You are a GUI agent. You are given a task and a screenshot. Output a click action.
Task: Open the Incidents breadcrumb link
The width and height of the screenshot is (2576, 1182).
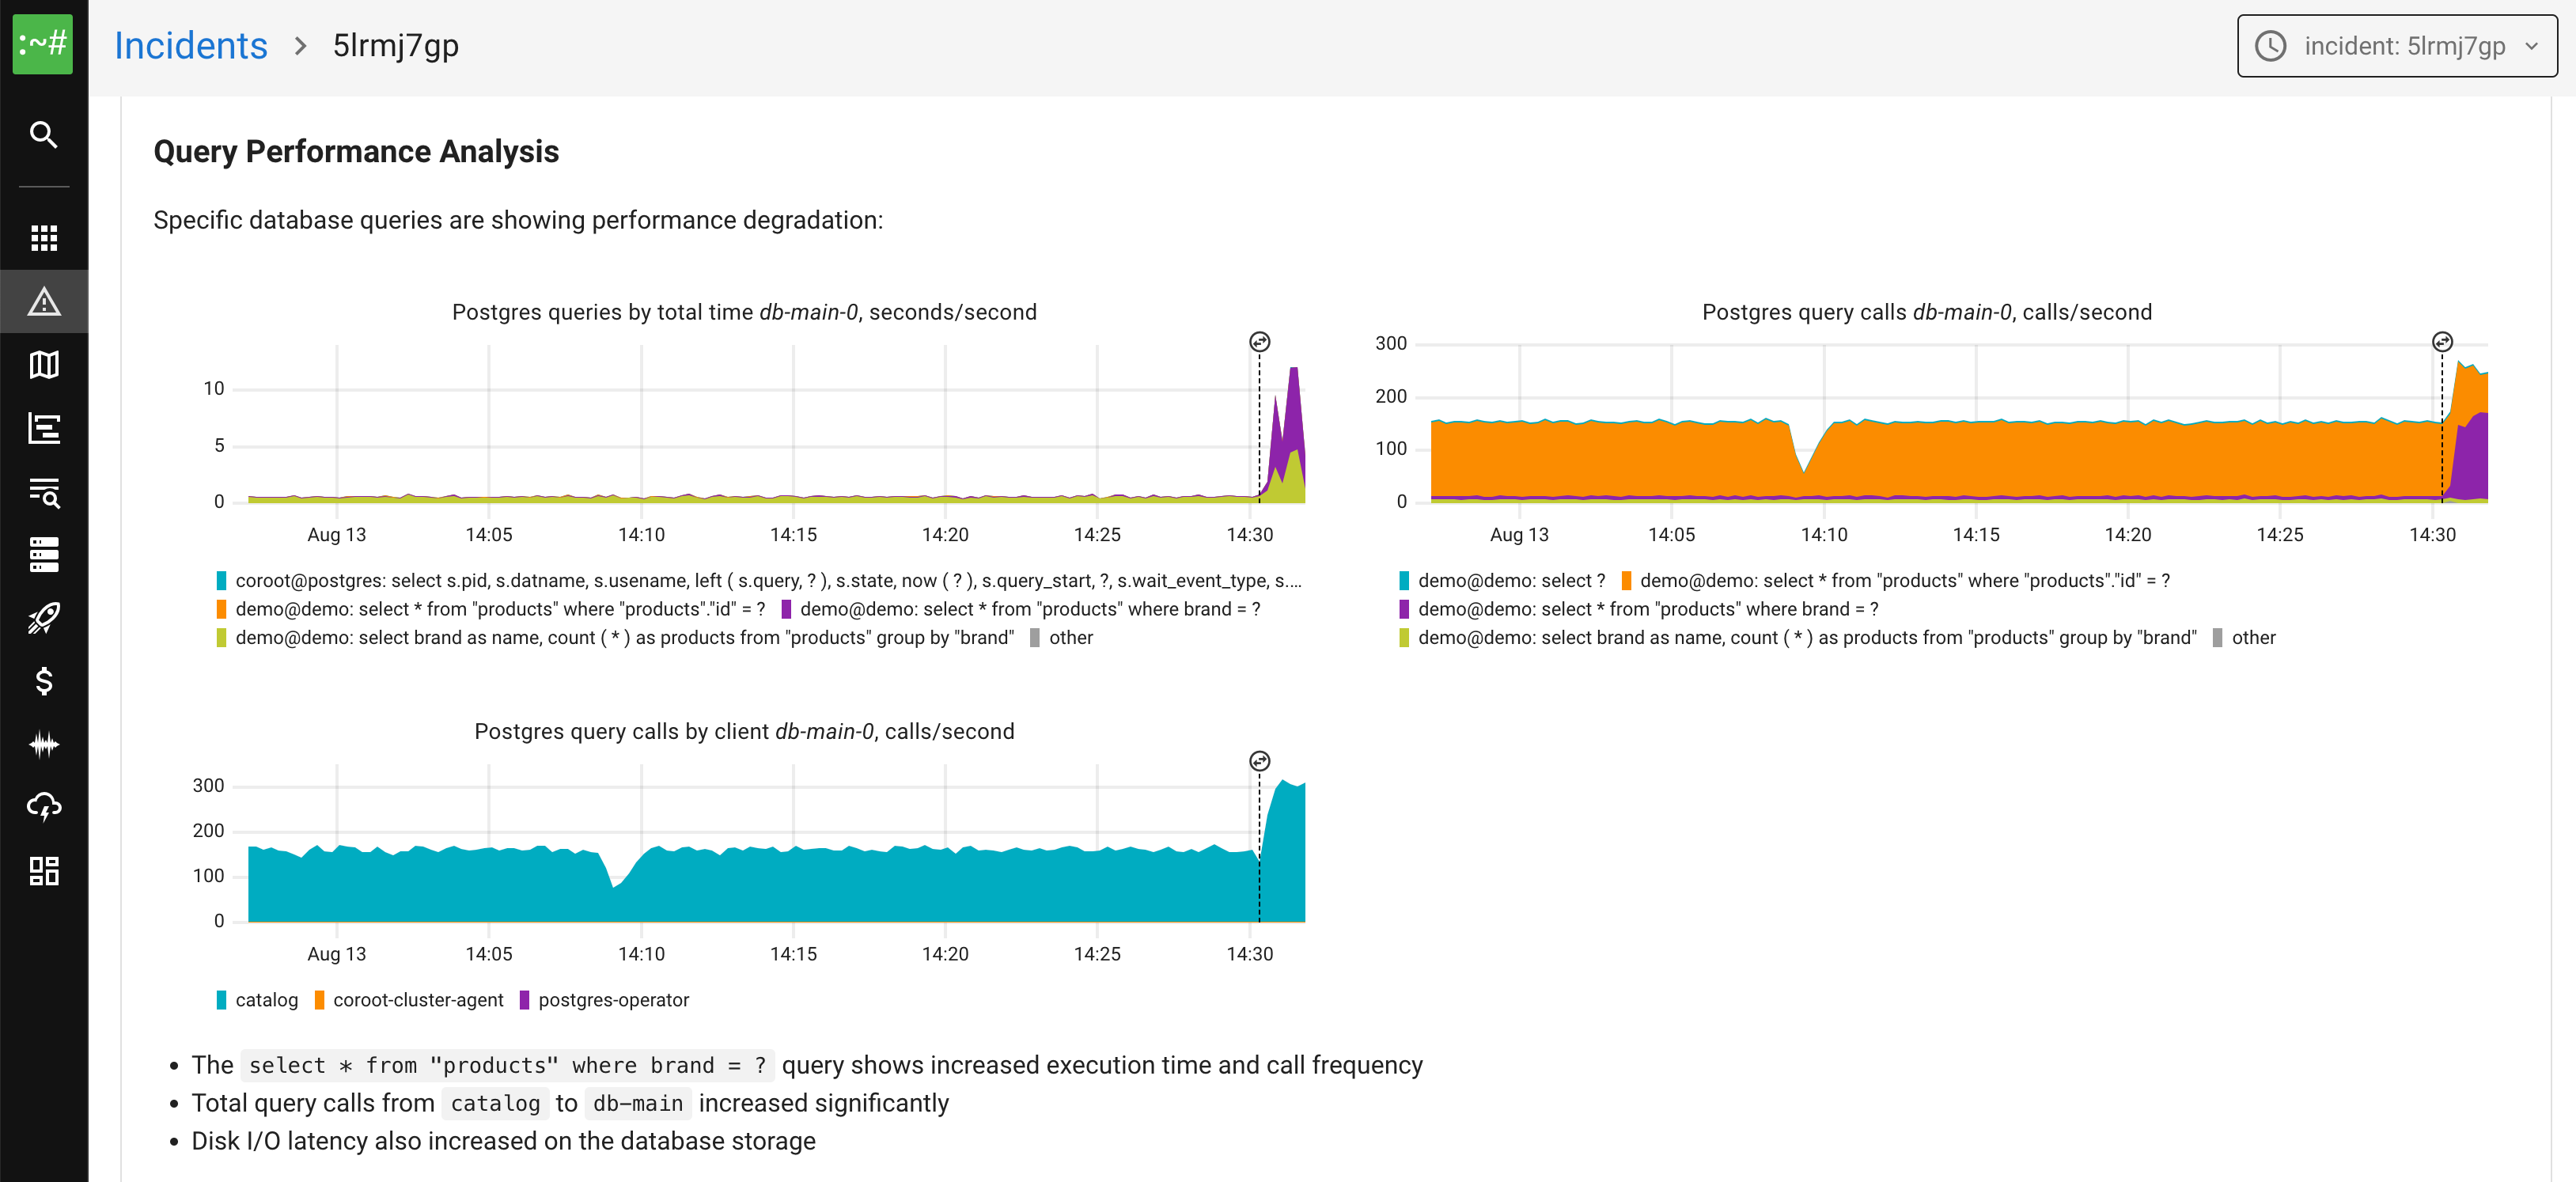[190, 44]
